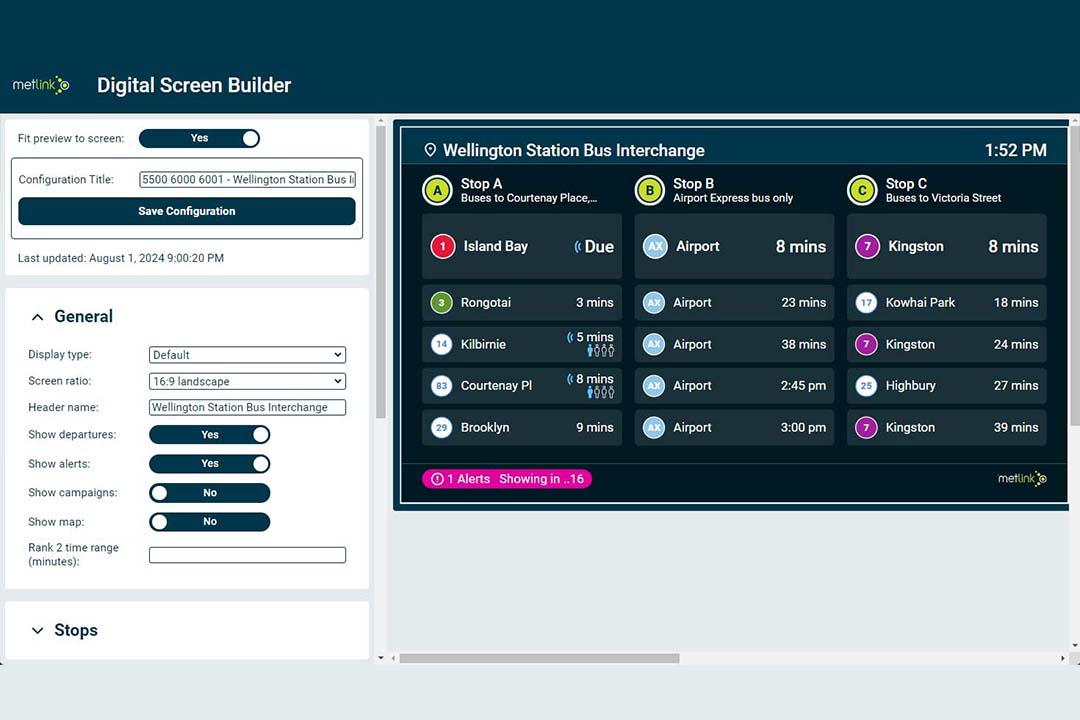Collapse the General section
The height and width of the screenshot is (720, 1080).
click(x=38, y=317)
